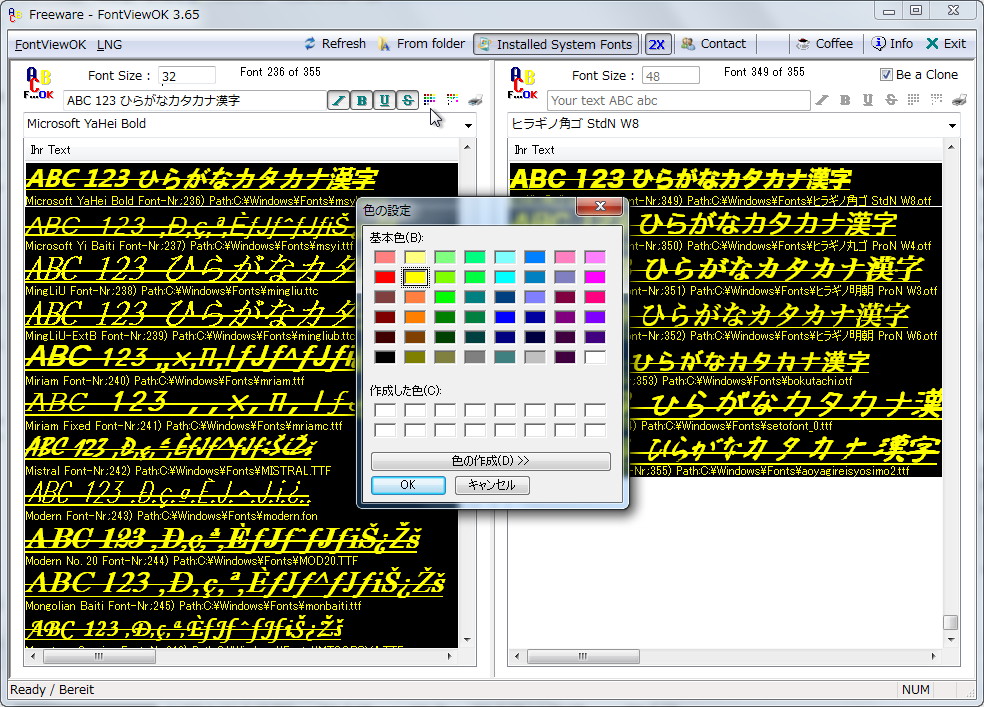The image size is (984, 707).
Task: Click the print icon in right pane
Action: tap(960, 100)
